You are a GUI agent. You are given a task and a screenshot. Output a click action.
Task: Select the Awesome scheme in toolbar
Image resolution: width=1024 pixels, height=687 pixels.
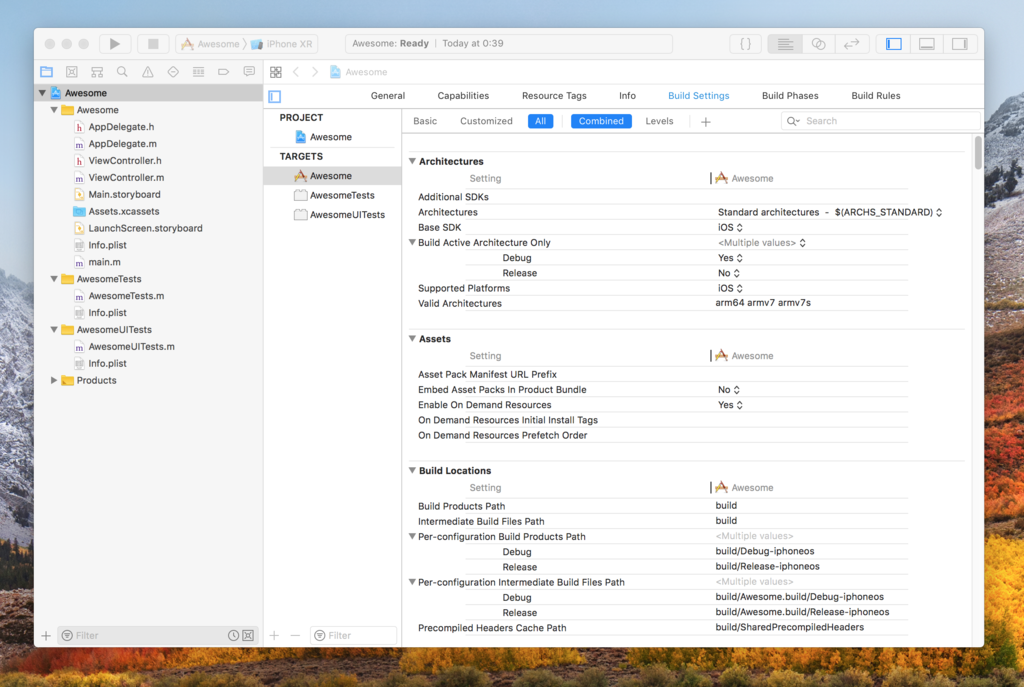click(210, 44)
